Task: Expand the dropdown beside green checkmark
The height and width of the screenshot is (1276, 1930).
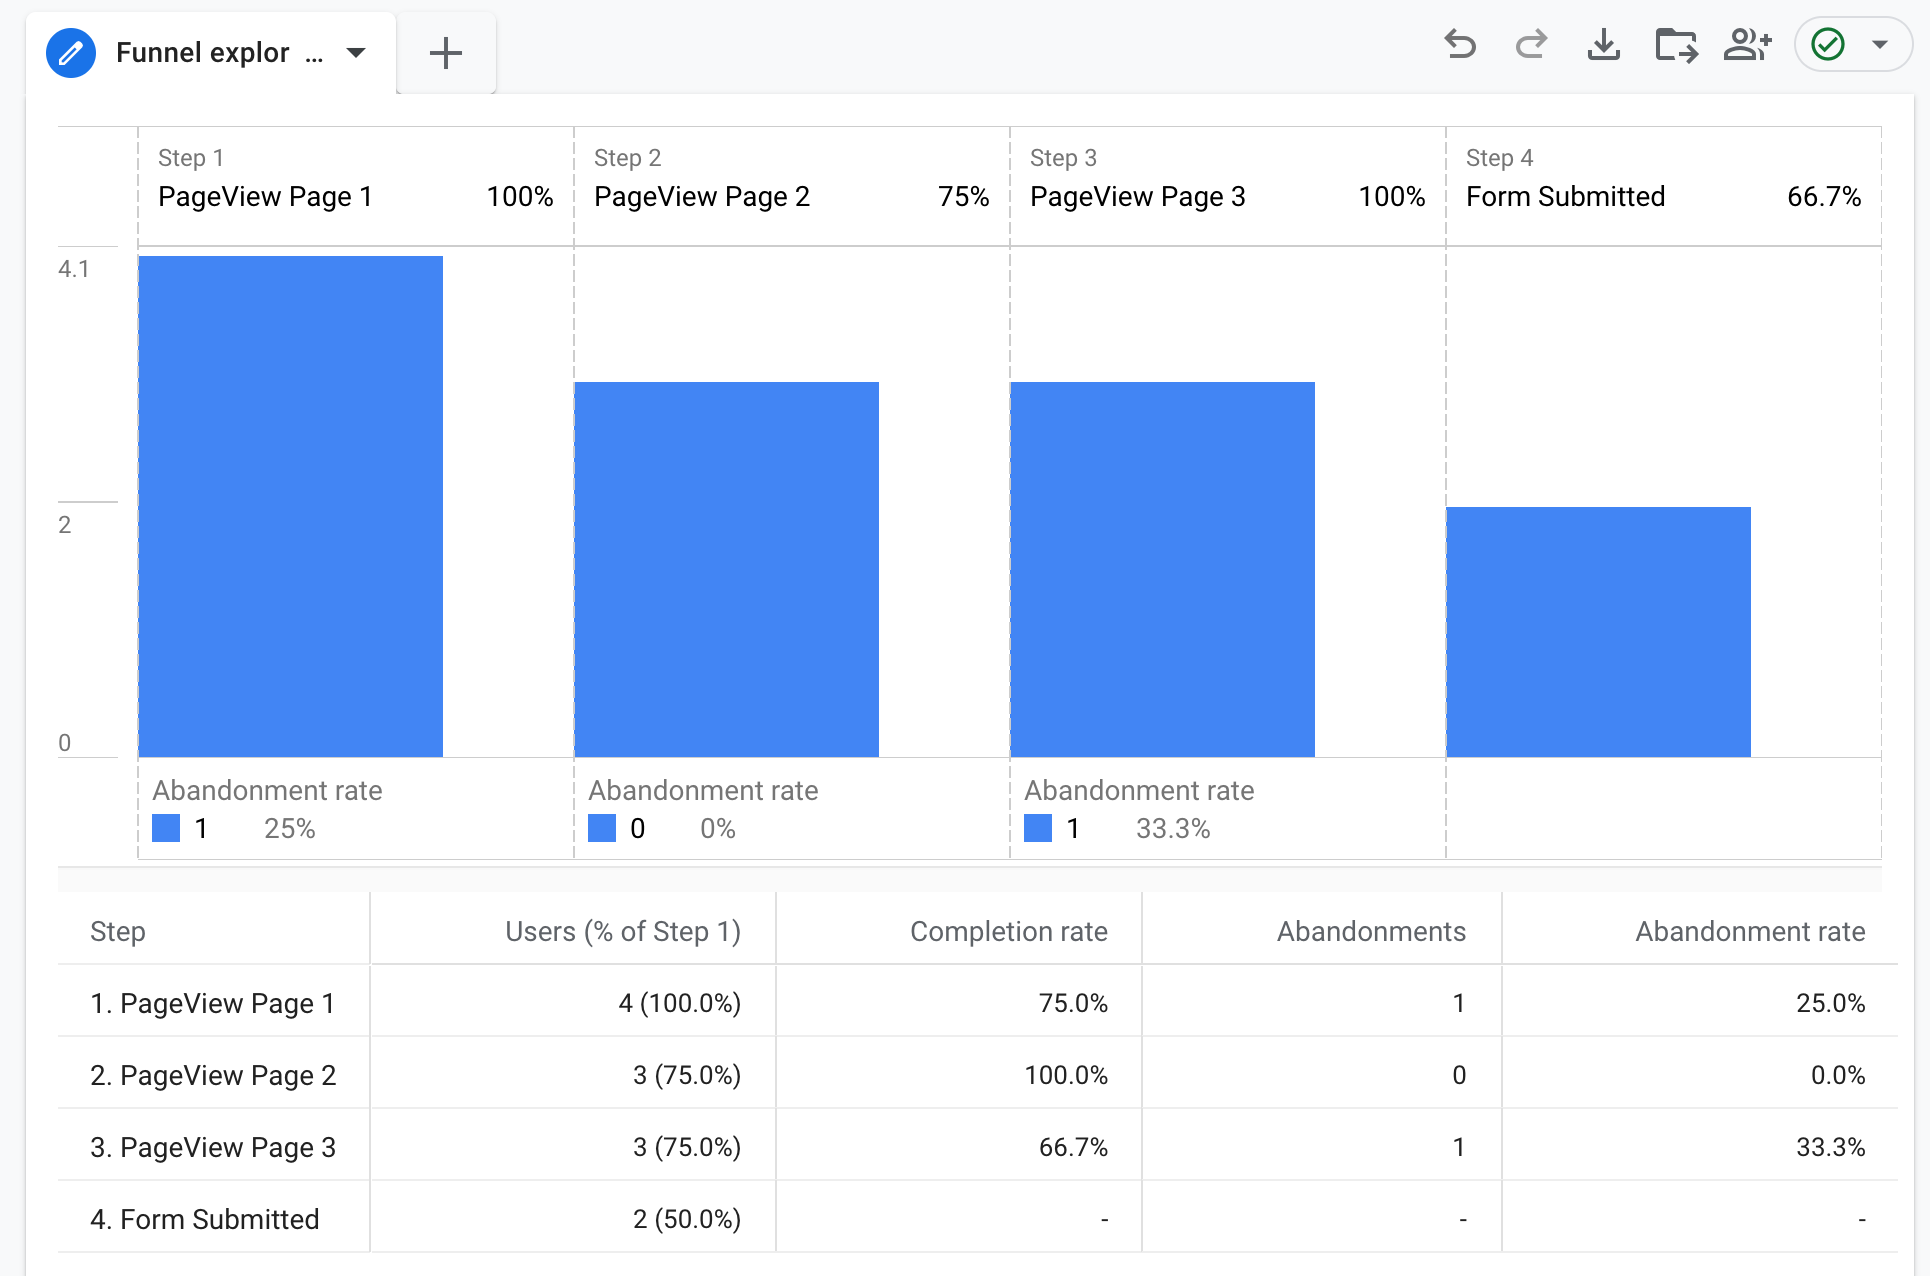Action: pos(1880,45)
